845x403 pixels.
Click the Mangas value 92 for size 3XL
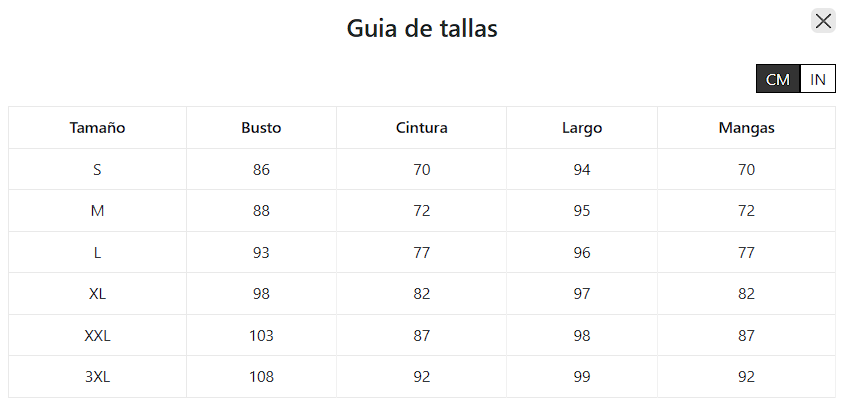[x=746, y=377]
